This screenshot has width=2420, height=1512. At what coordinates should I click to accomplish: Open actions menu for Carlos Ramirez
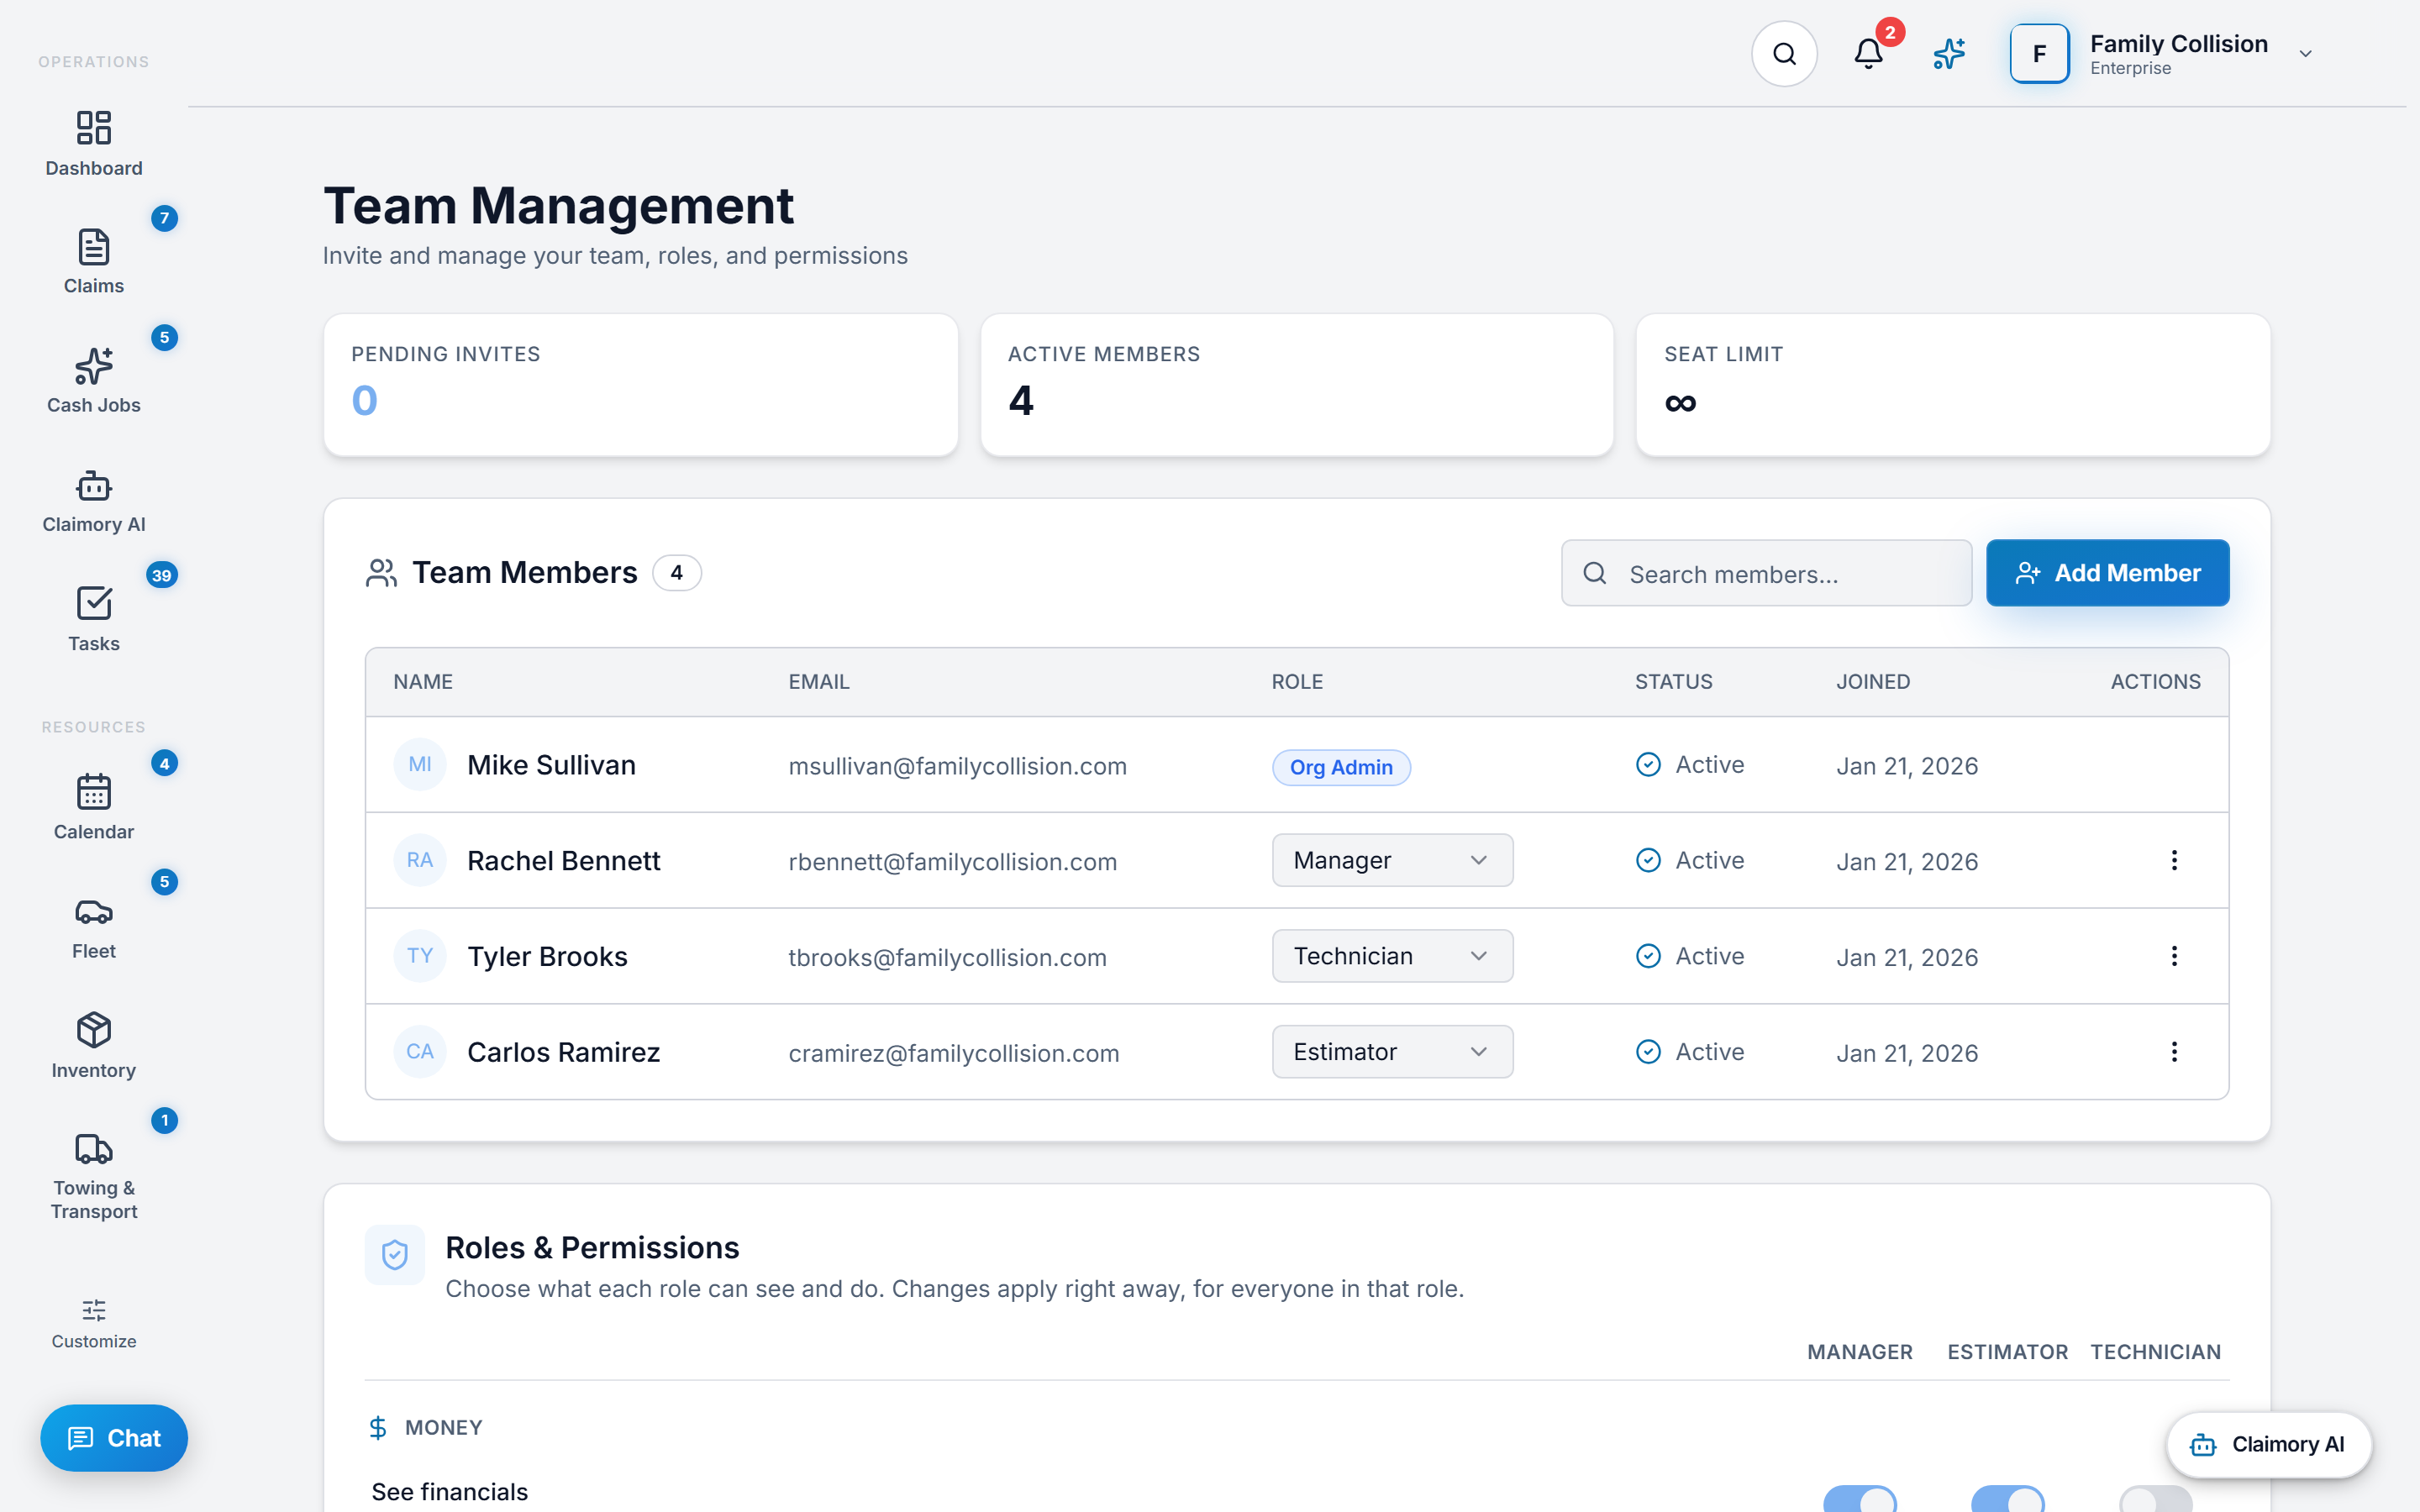(x=2174, y=1052)
